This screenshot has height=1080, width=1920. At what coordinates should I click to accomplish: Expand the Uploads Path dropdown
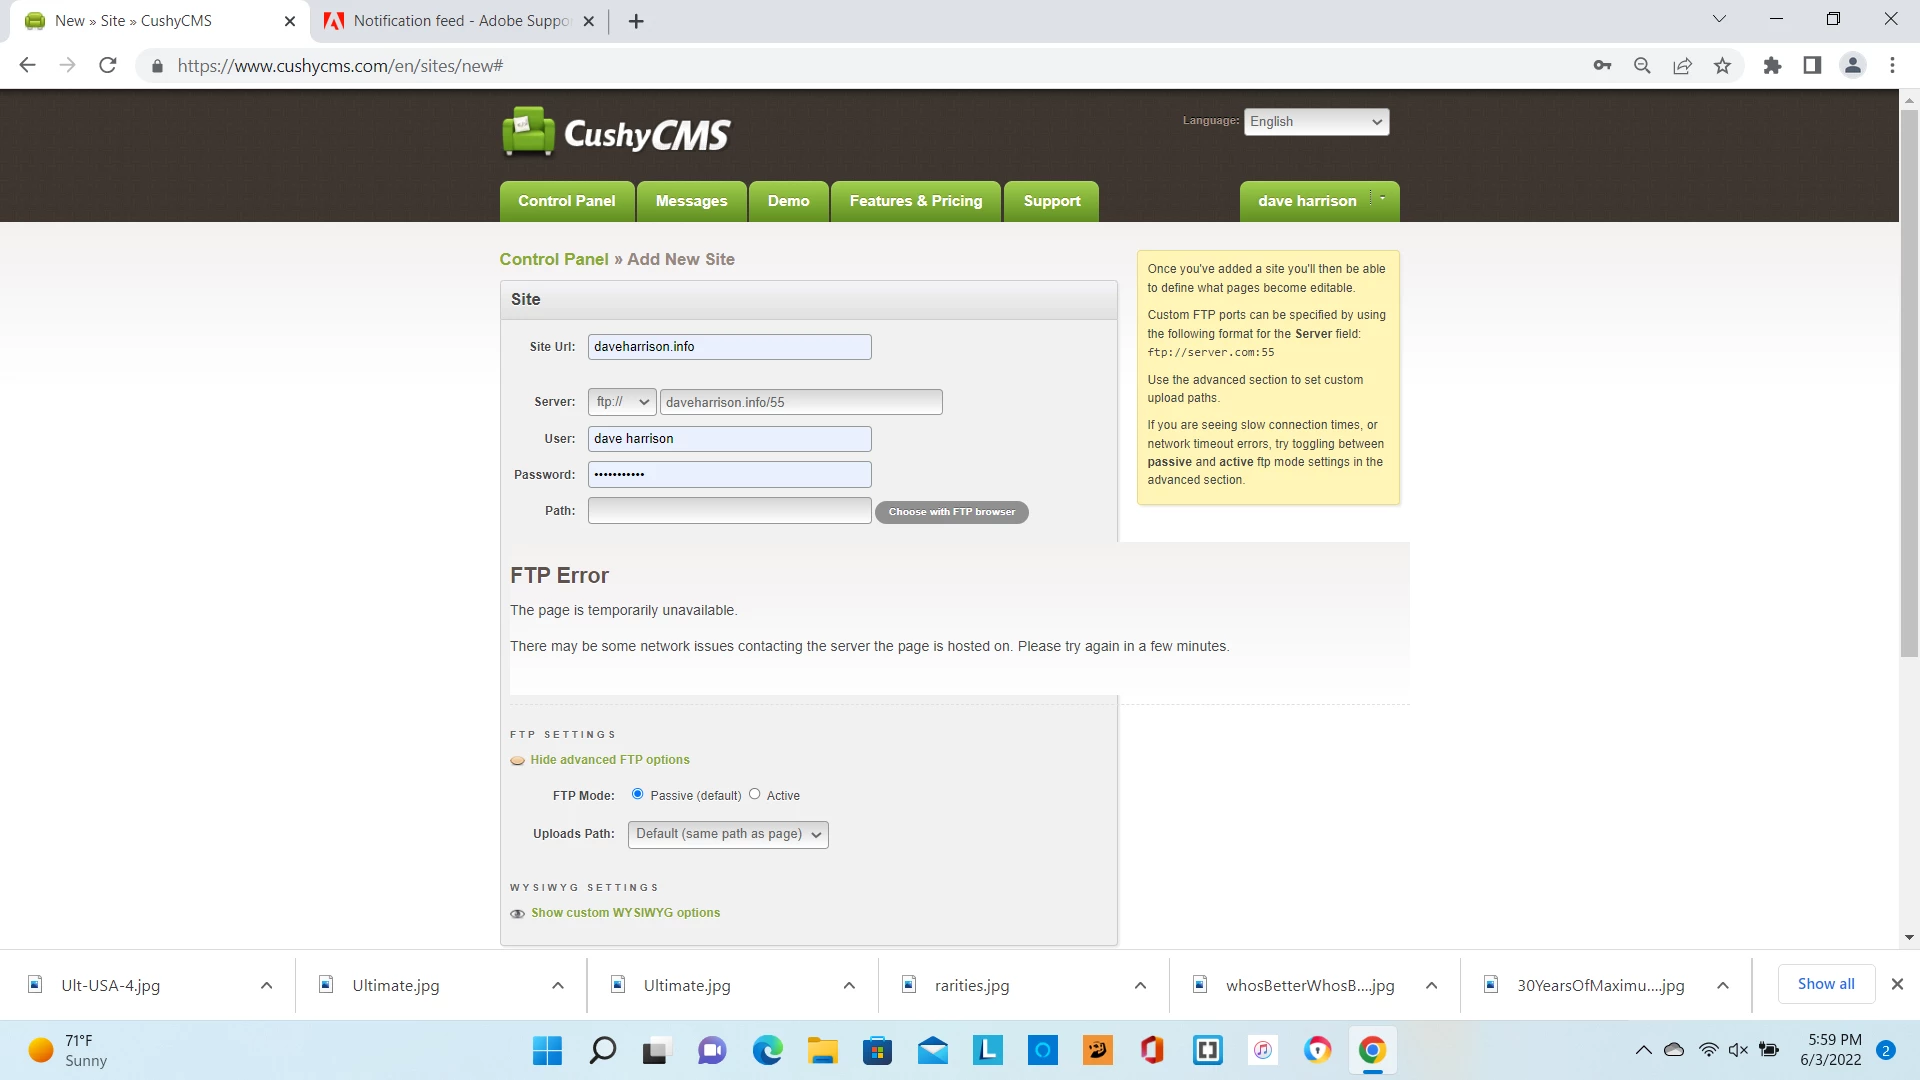728,834
